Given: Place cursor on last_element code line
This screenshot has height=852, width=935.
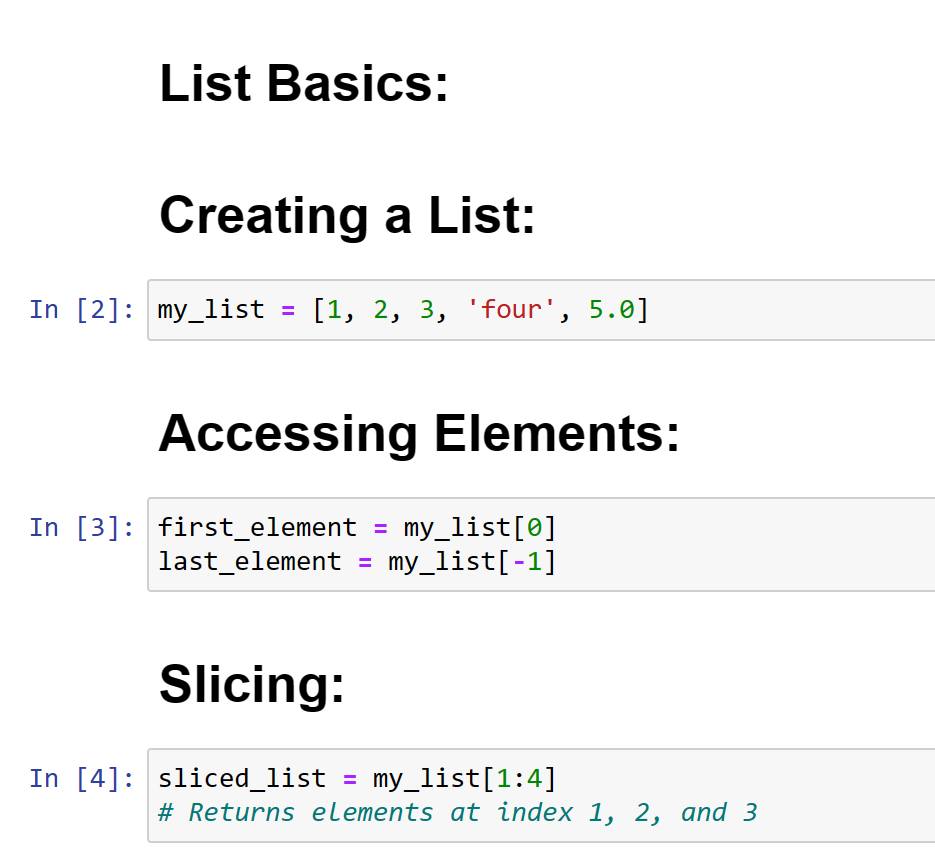Looking at the screenshot, I should tap(357, 562).
